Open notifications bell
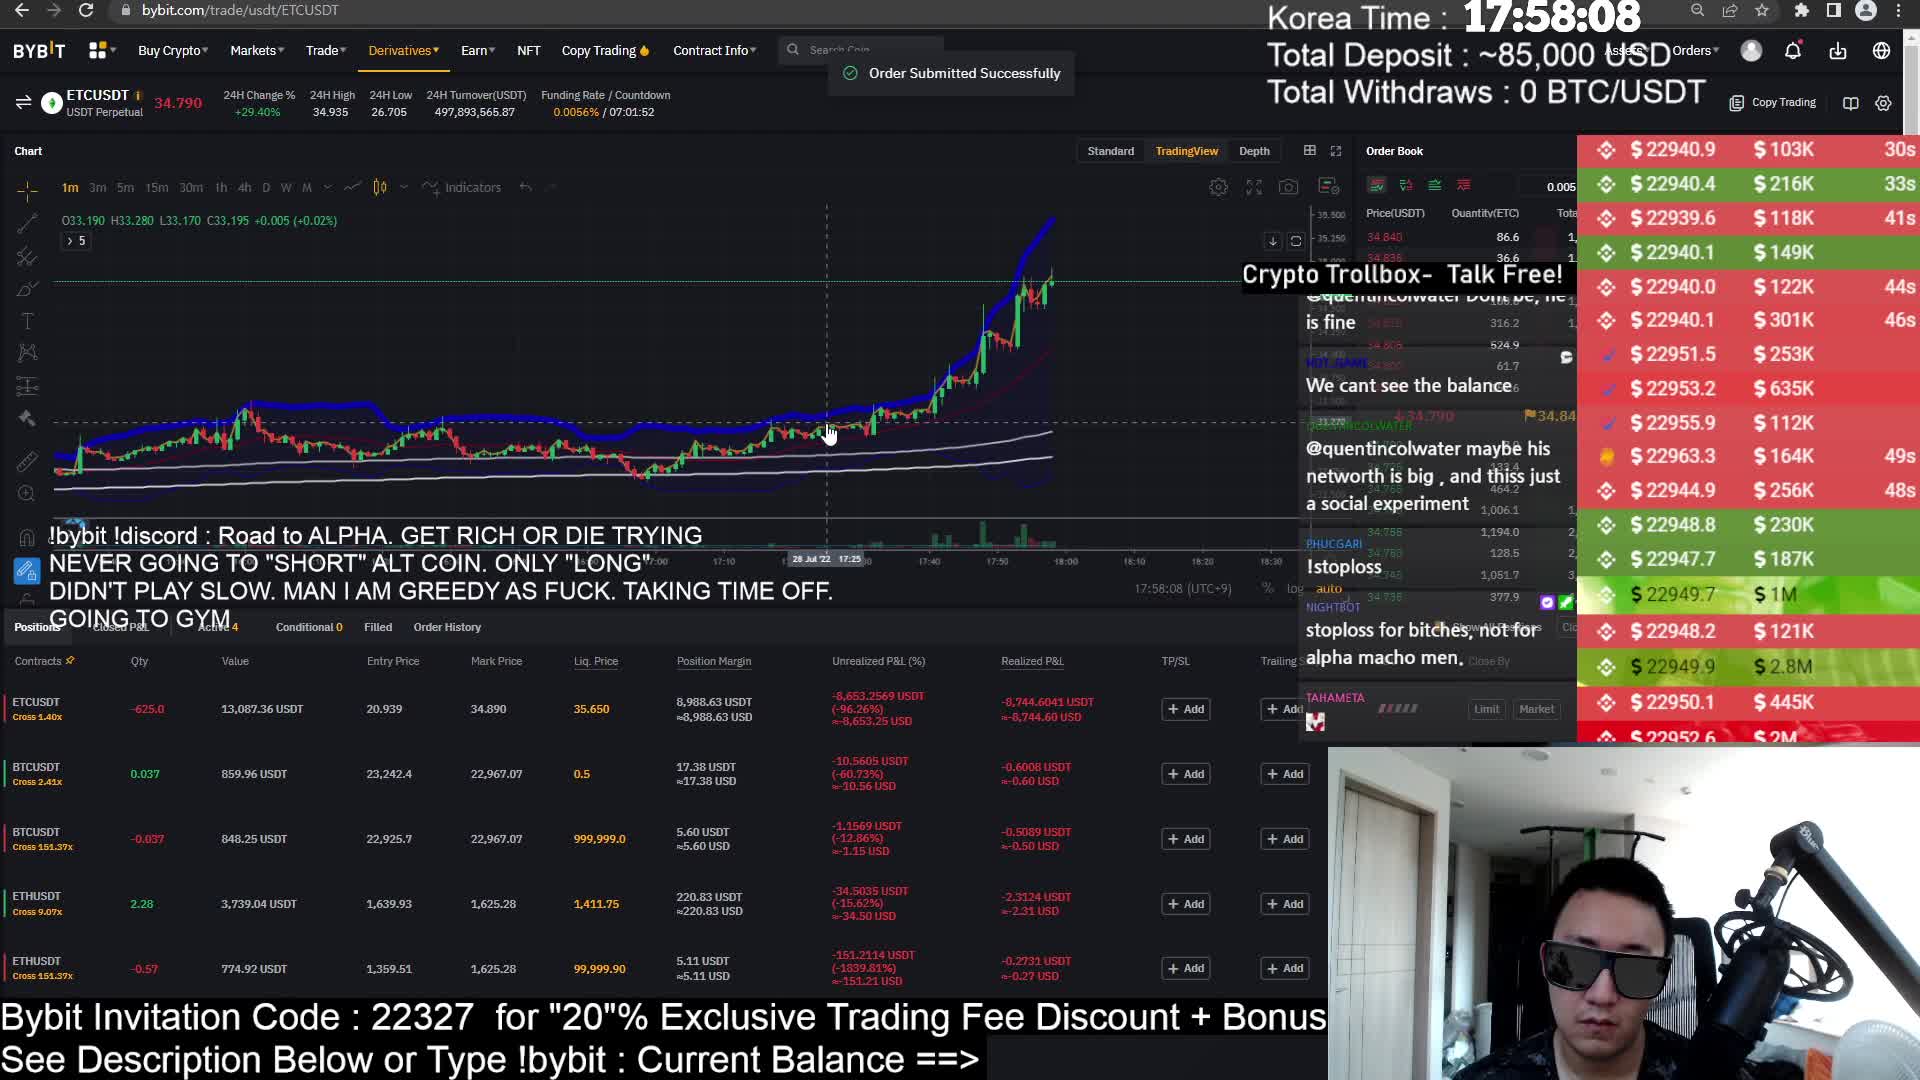 click(x=1793, y=51)
